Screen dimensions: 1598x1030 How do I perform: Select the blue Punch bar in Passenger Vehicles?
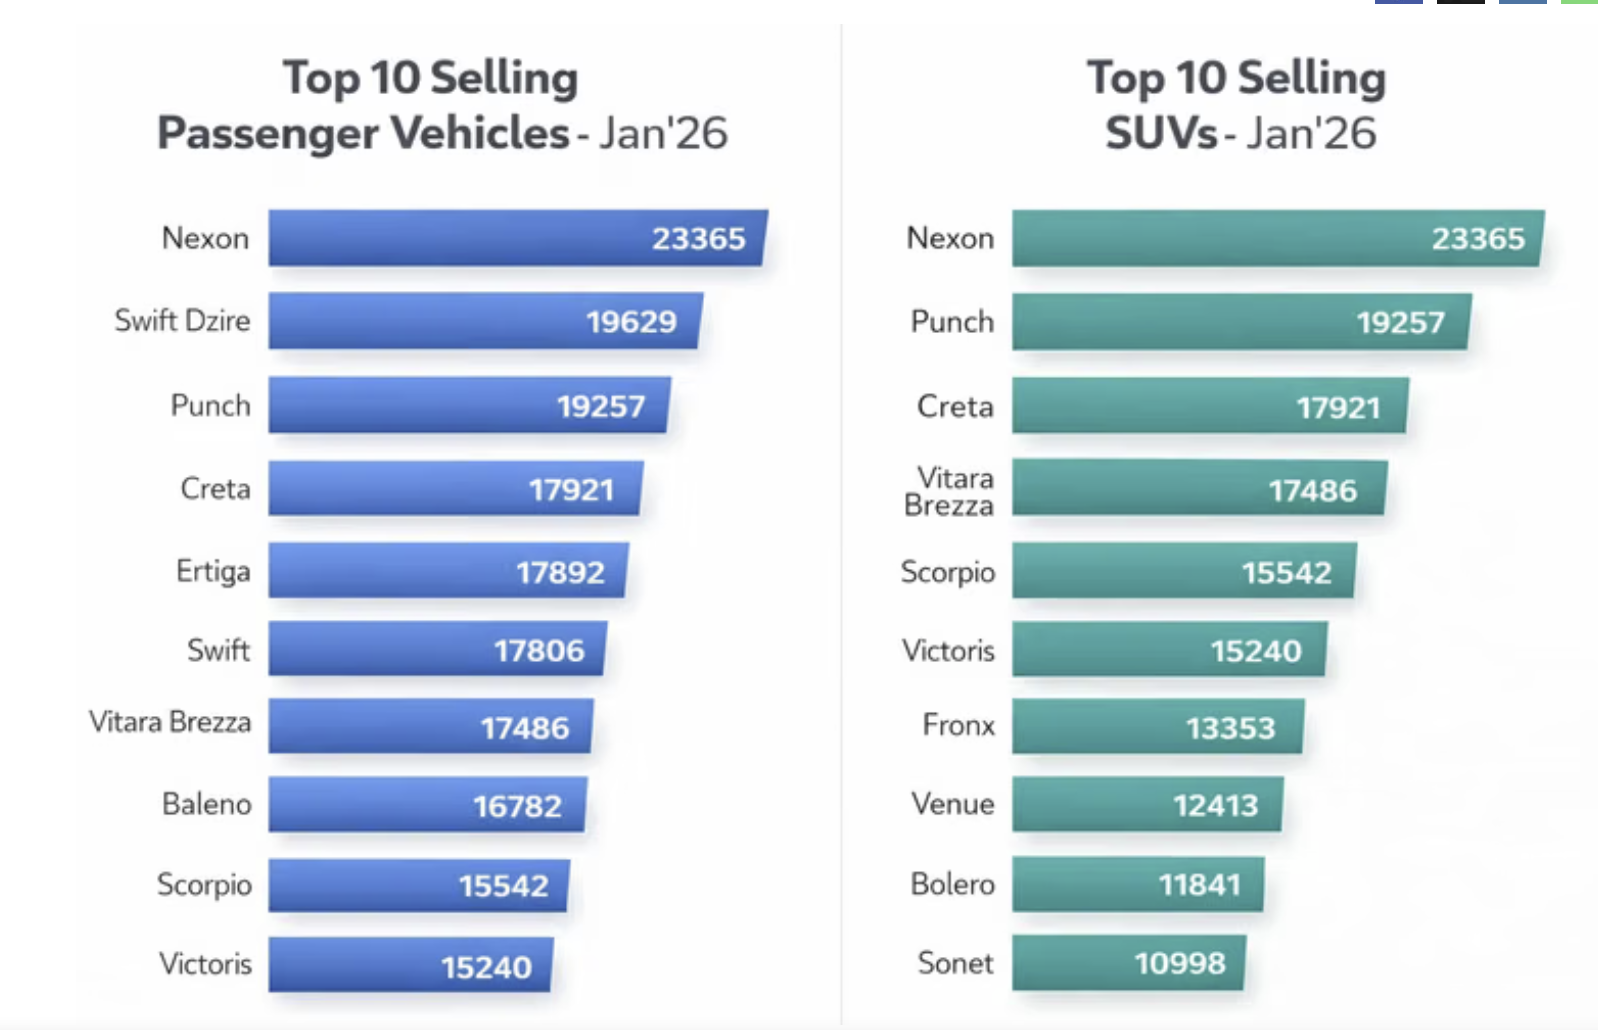tap(469, 405)
